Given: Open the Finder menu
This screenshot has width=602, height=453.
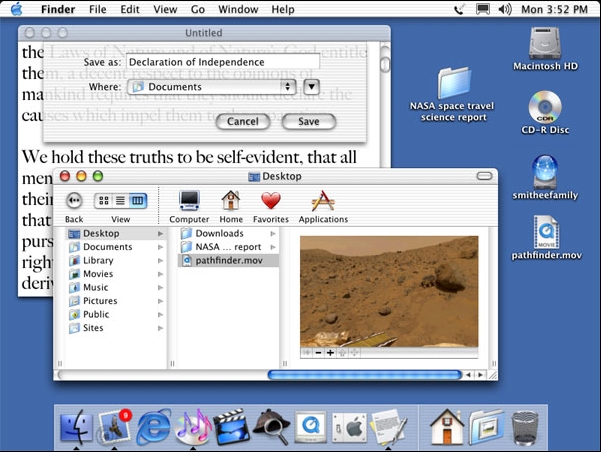Looking at the screenshot, I should tap(58, 9).
